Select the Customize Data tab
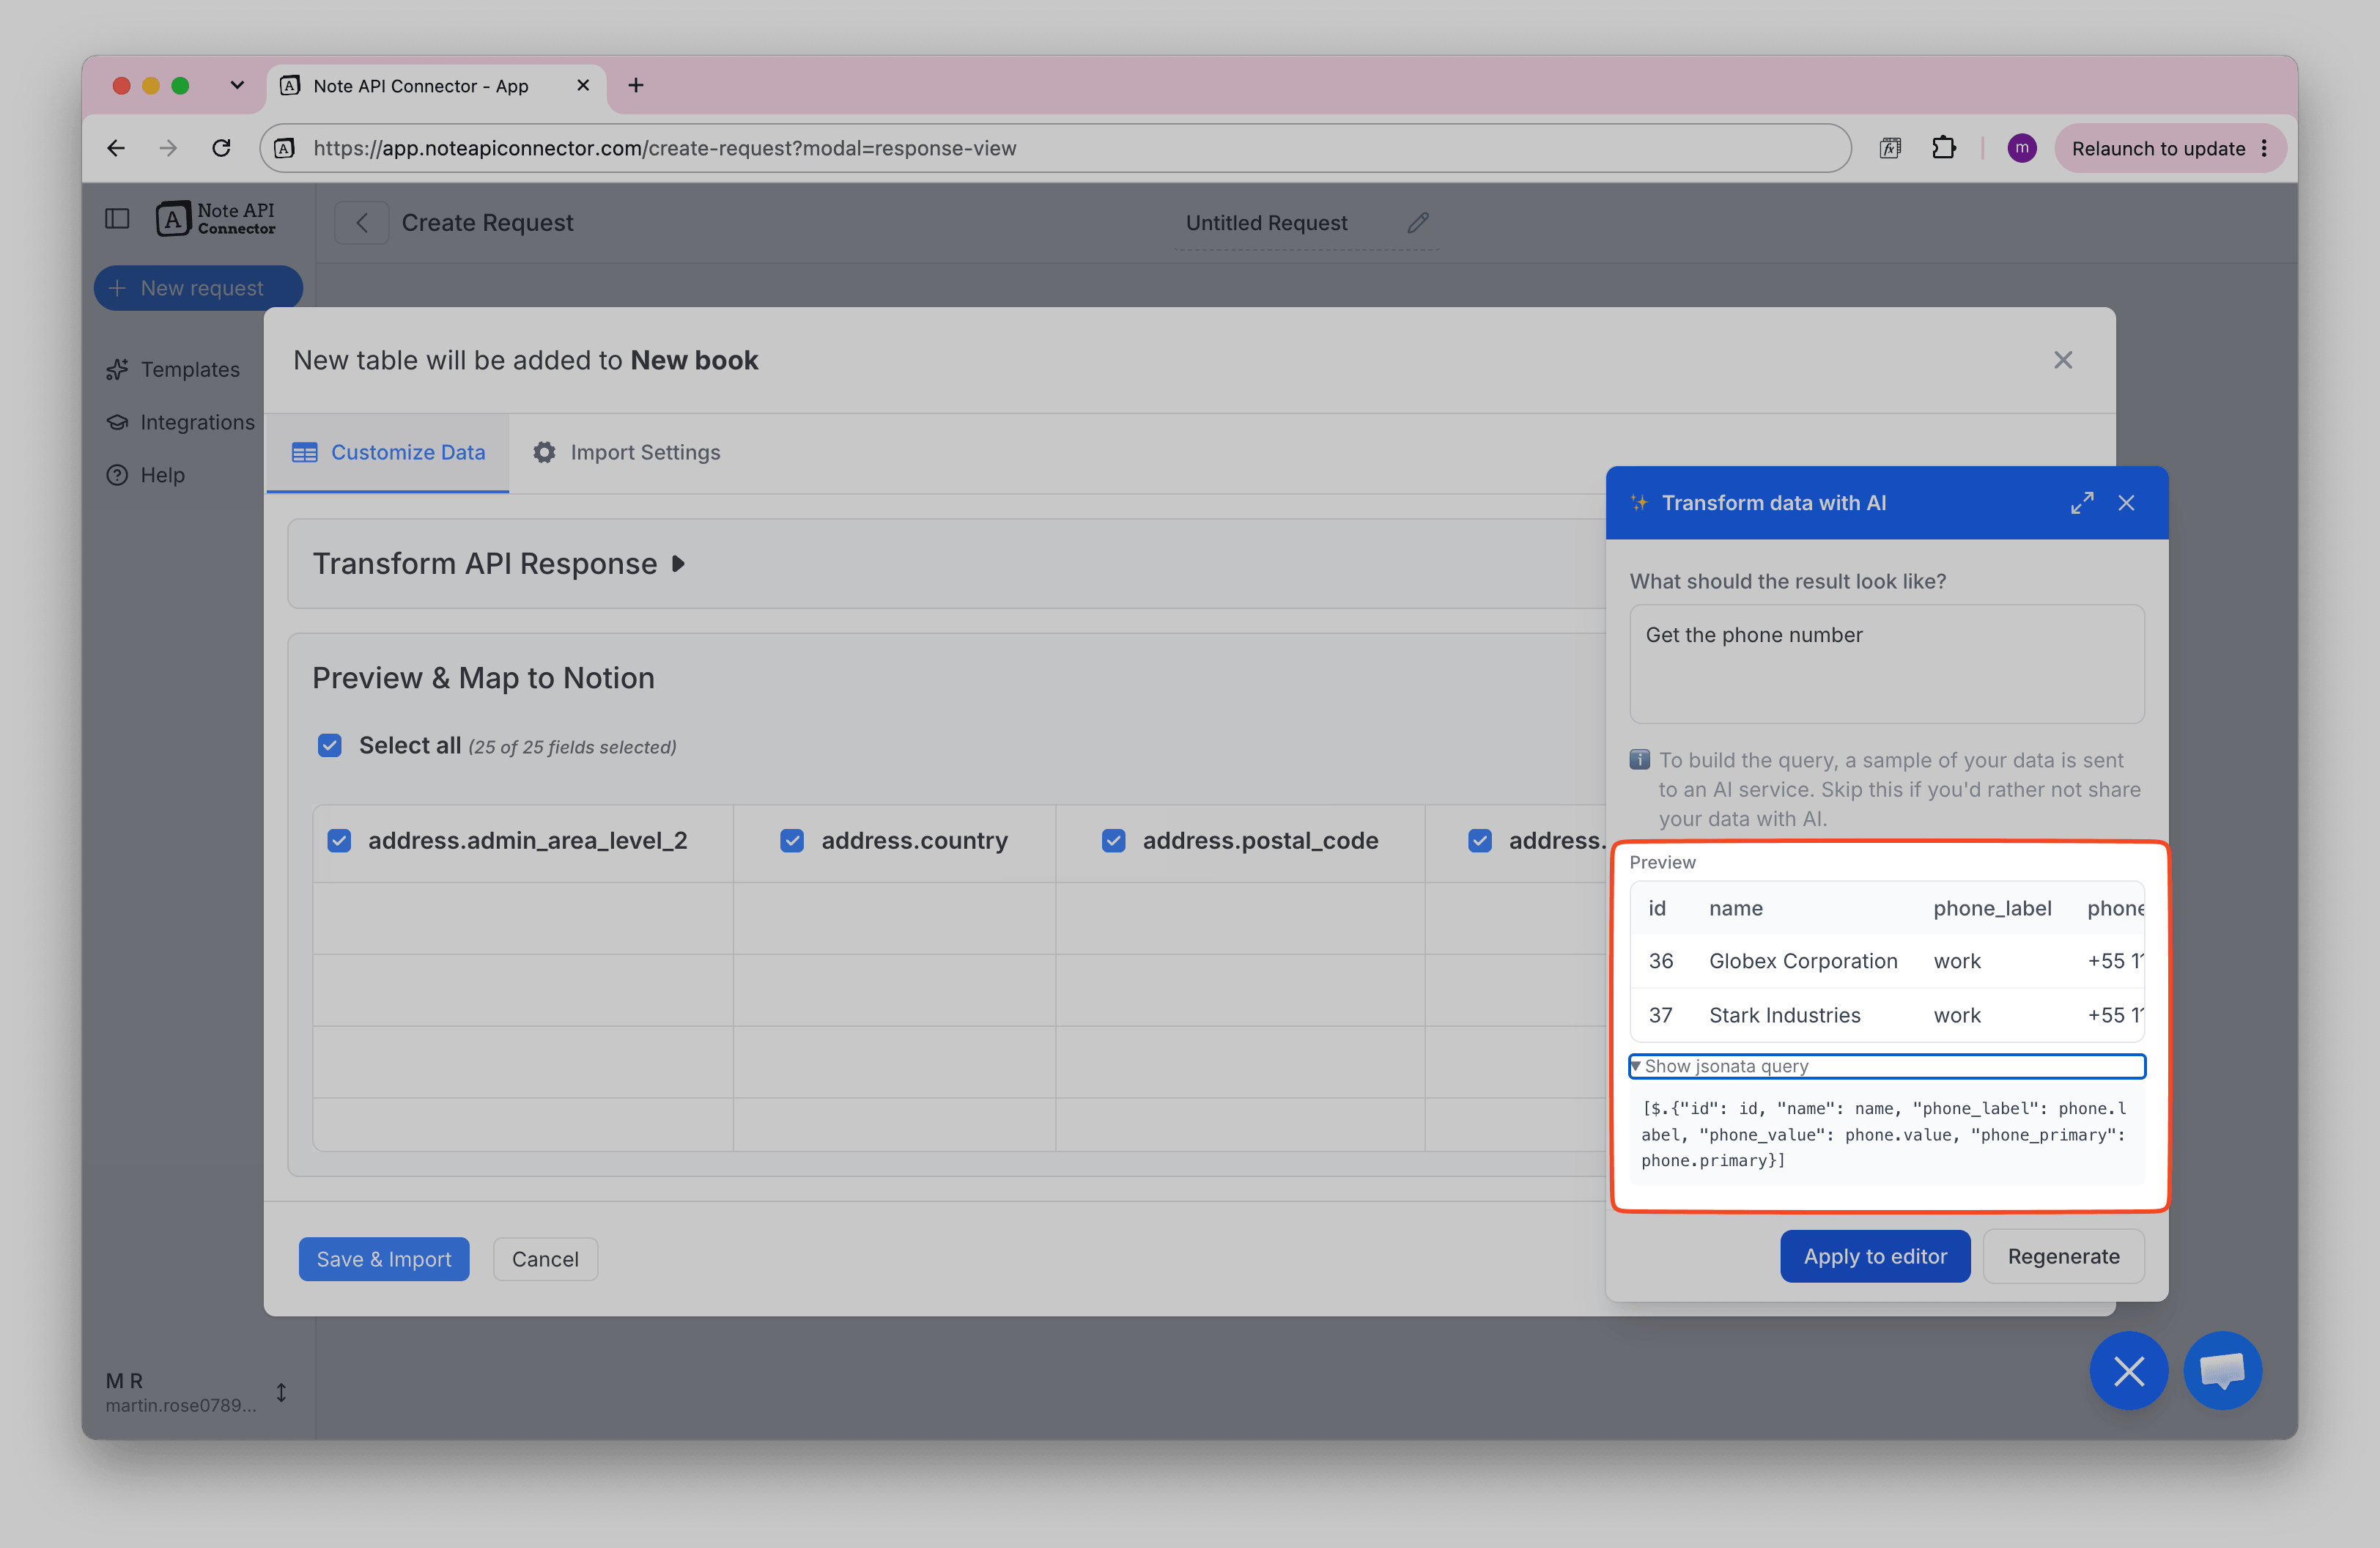2380x1548 pixels. click(x=388, y=453)
